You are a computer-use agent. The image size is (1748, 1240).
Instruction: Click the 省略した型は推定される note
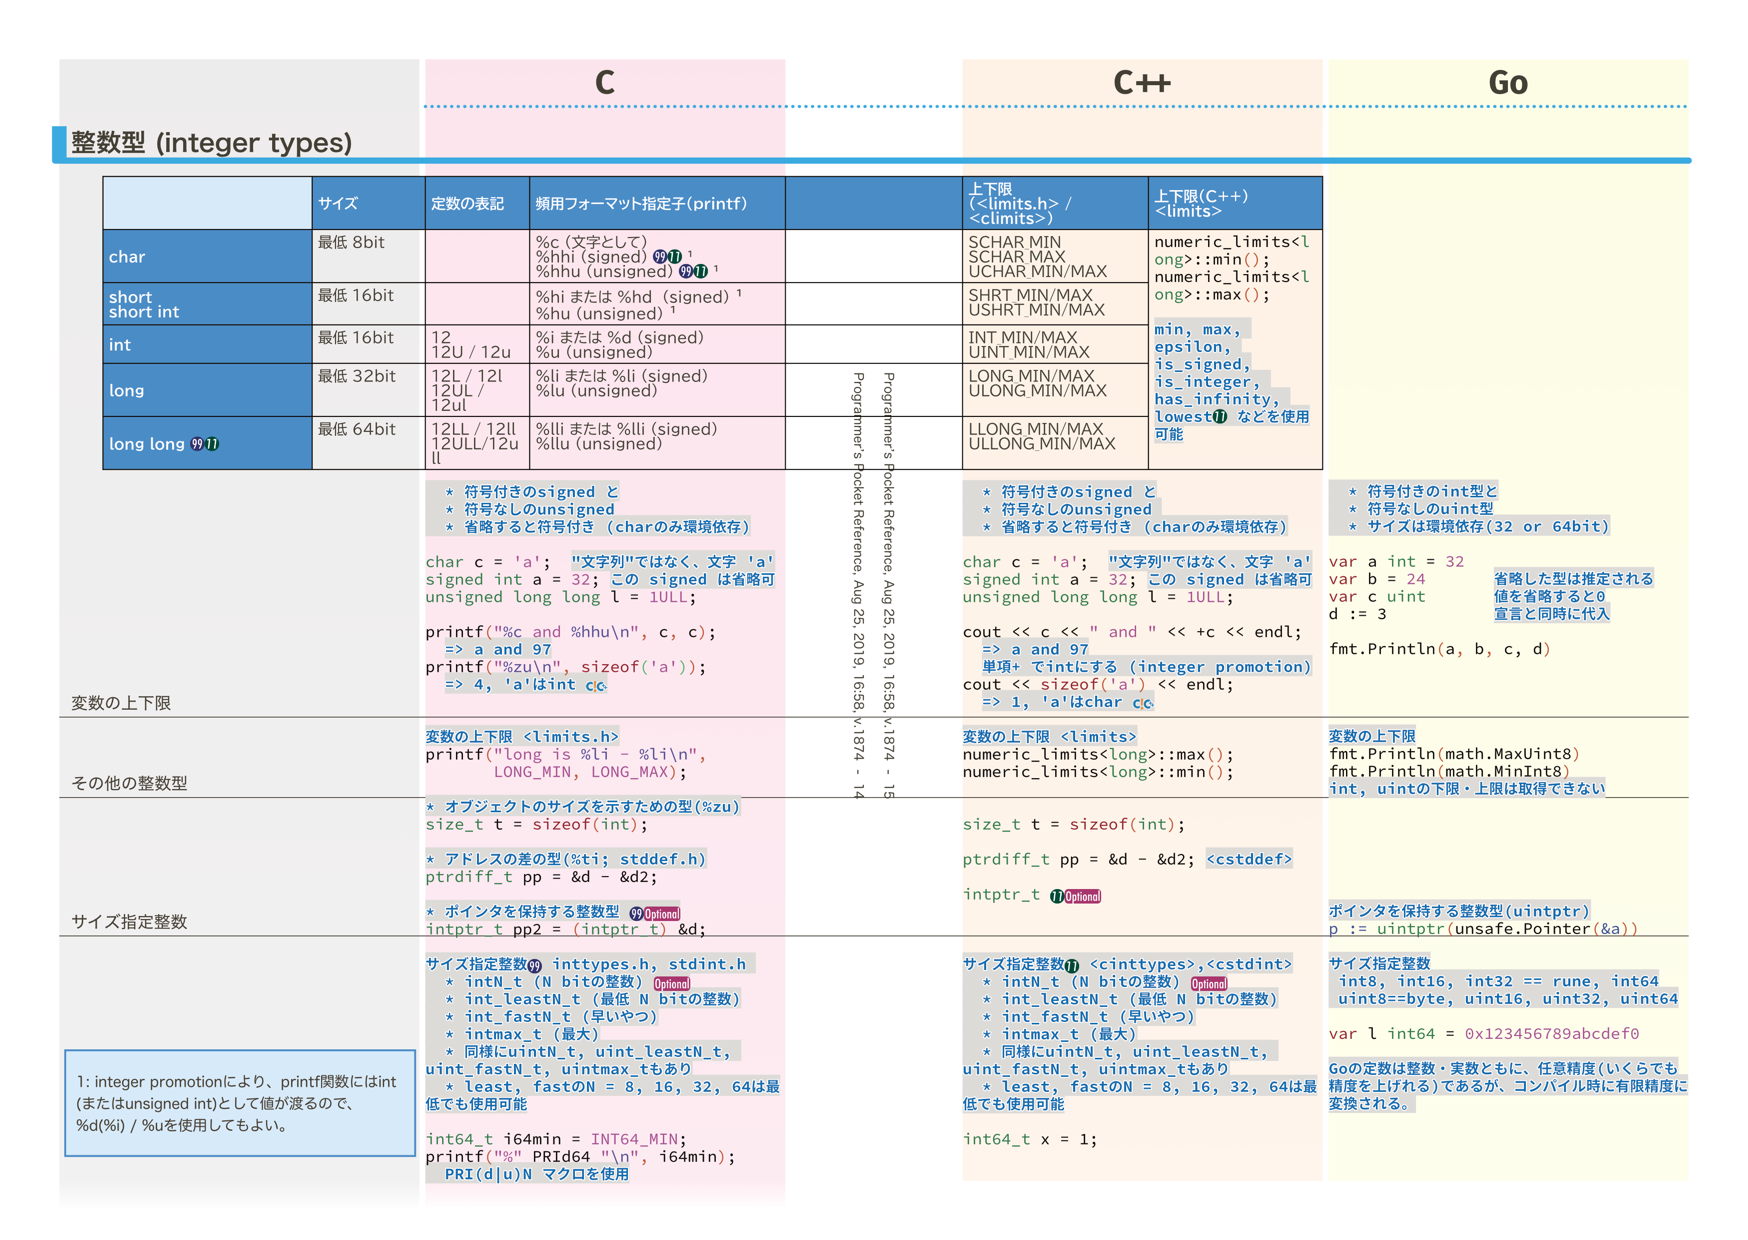1574,579
